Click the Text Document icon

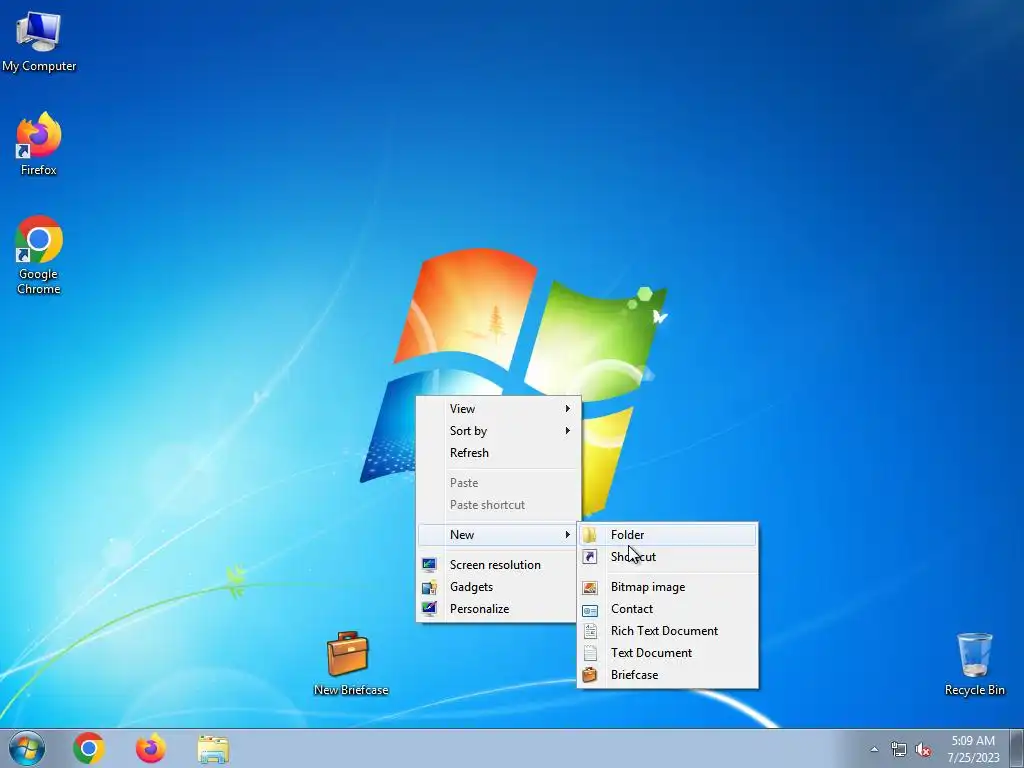point(590,653)
